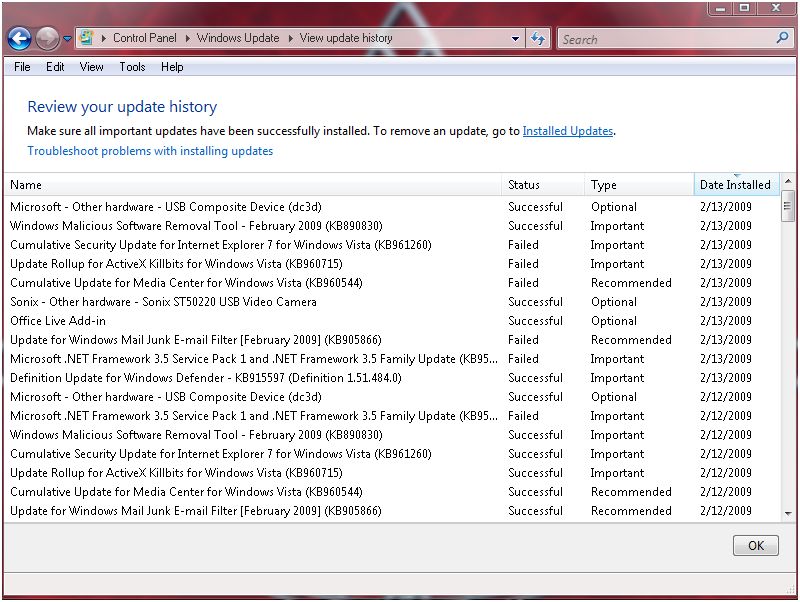Click the 'Review your update history' heading

[x=122, y=107]
